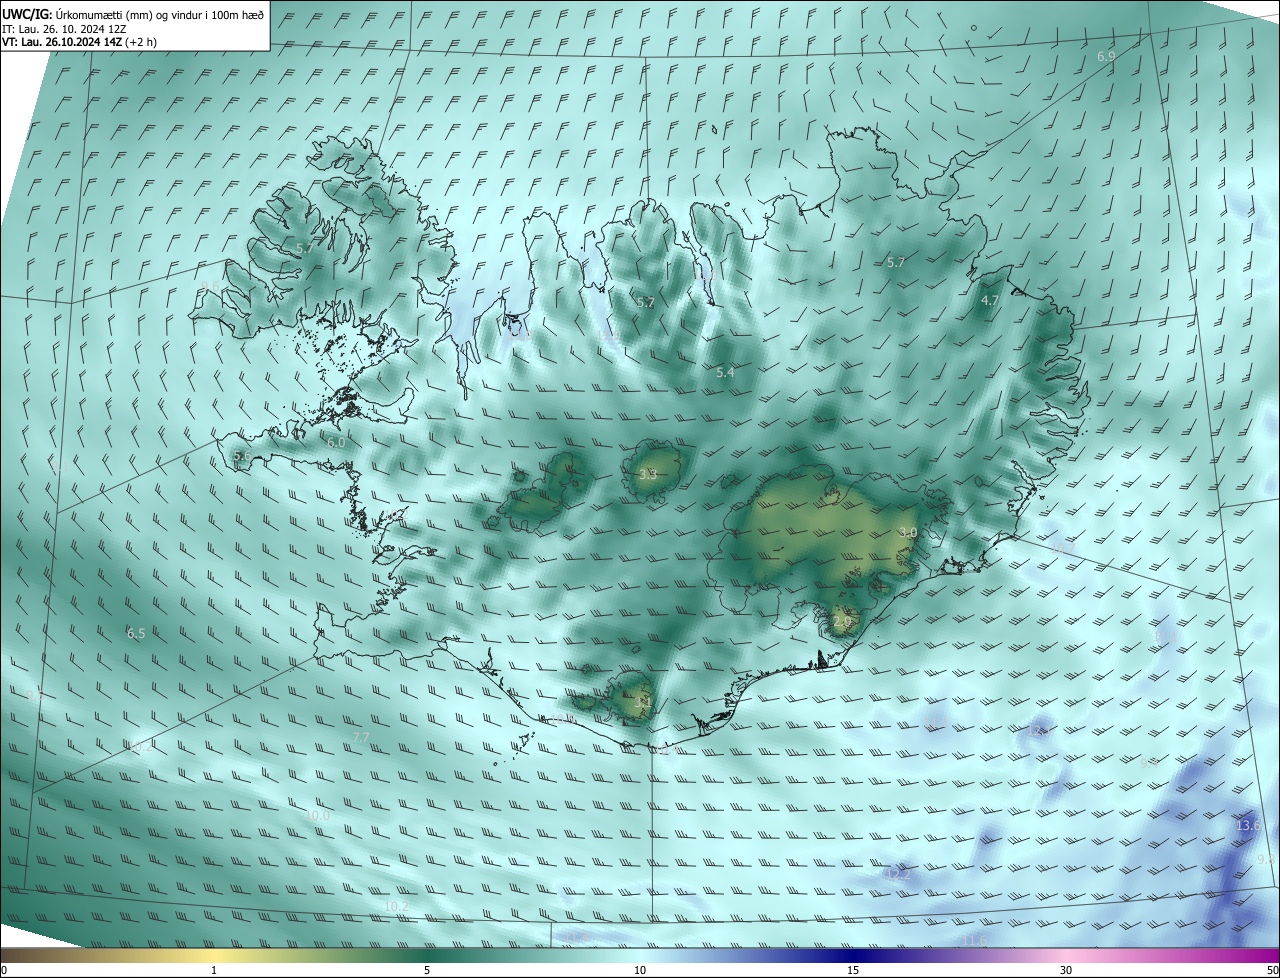Click the 5.4 value label on the map
Viewport: 1280px width, 978px height.
(726, 373)
